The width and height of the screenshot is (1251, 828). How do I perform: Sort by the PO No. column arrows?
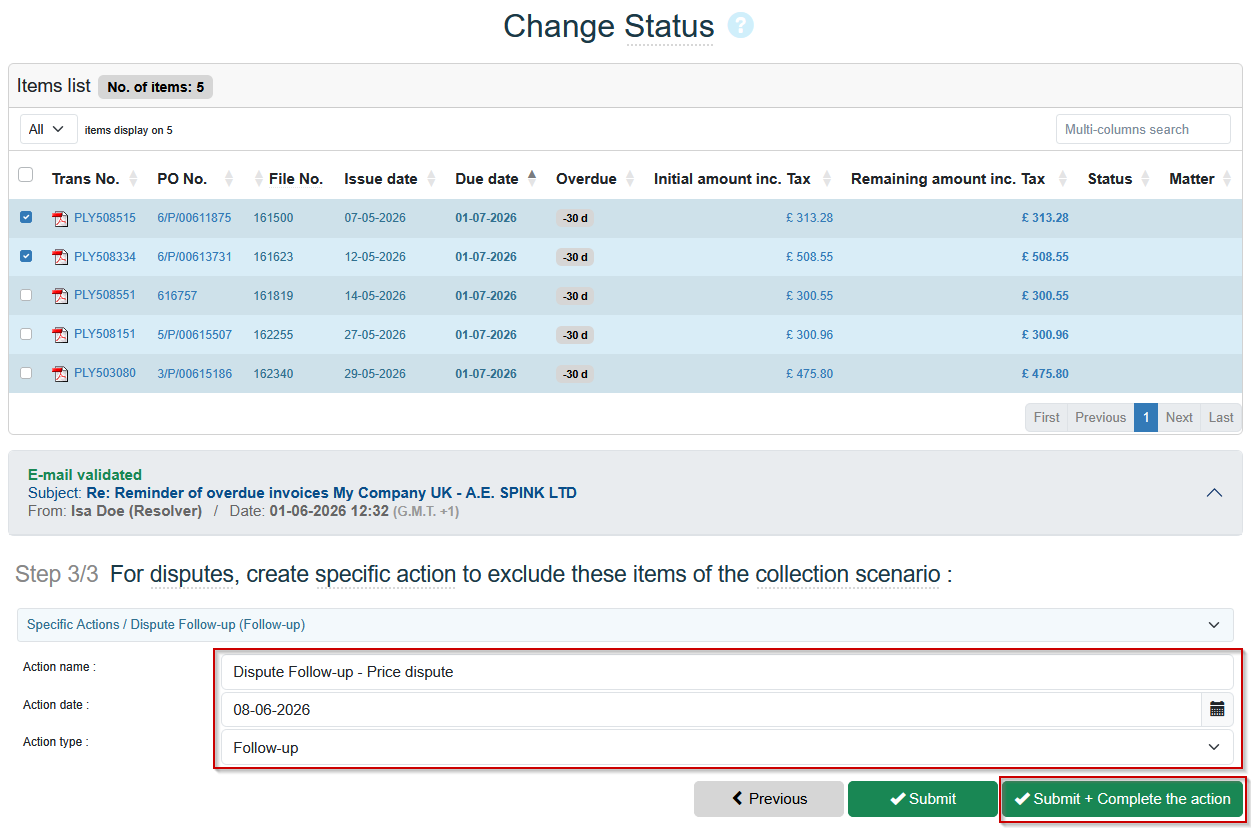(x=229, y=179)
